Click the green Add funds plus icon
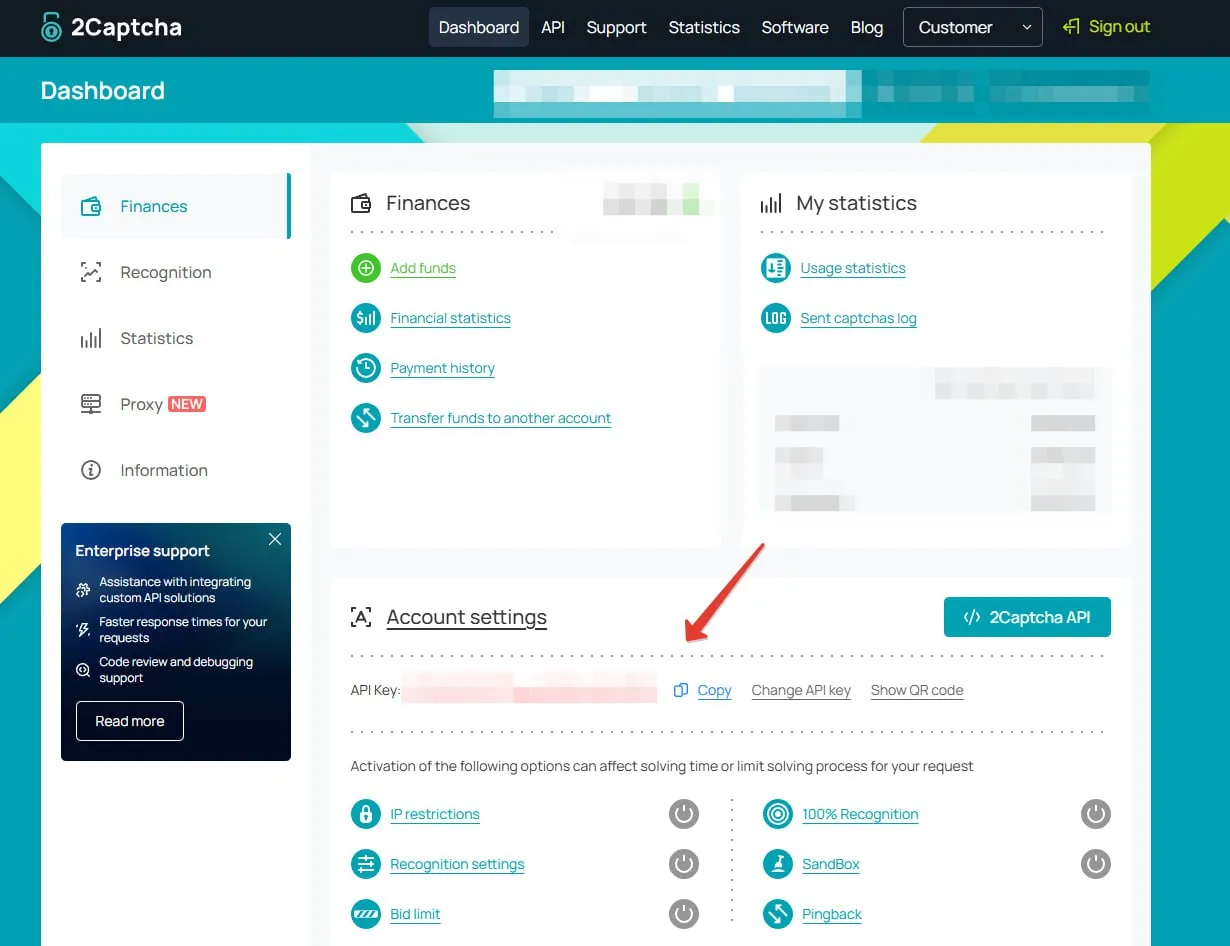Viewport: 1230px width, 946px height. (366, 268)
